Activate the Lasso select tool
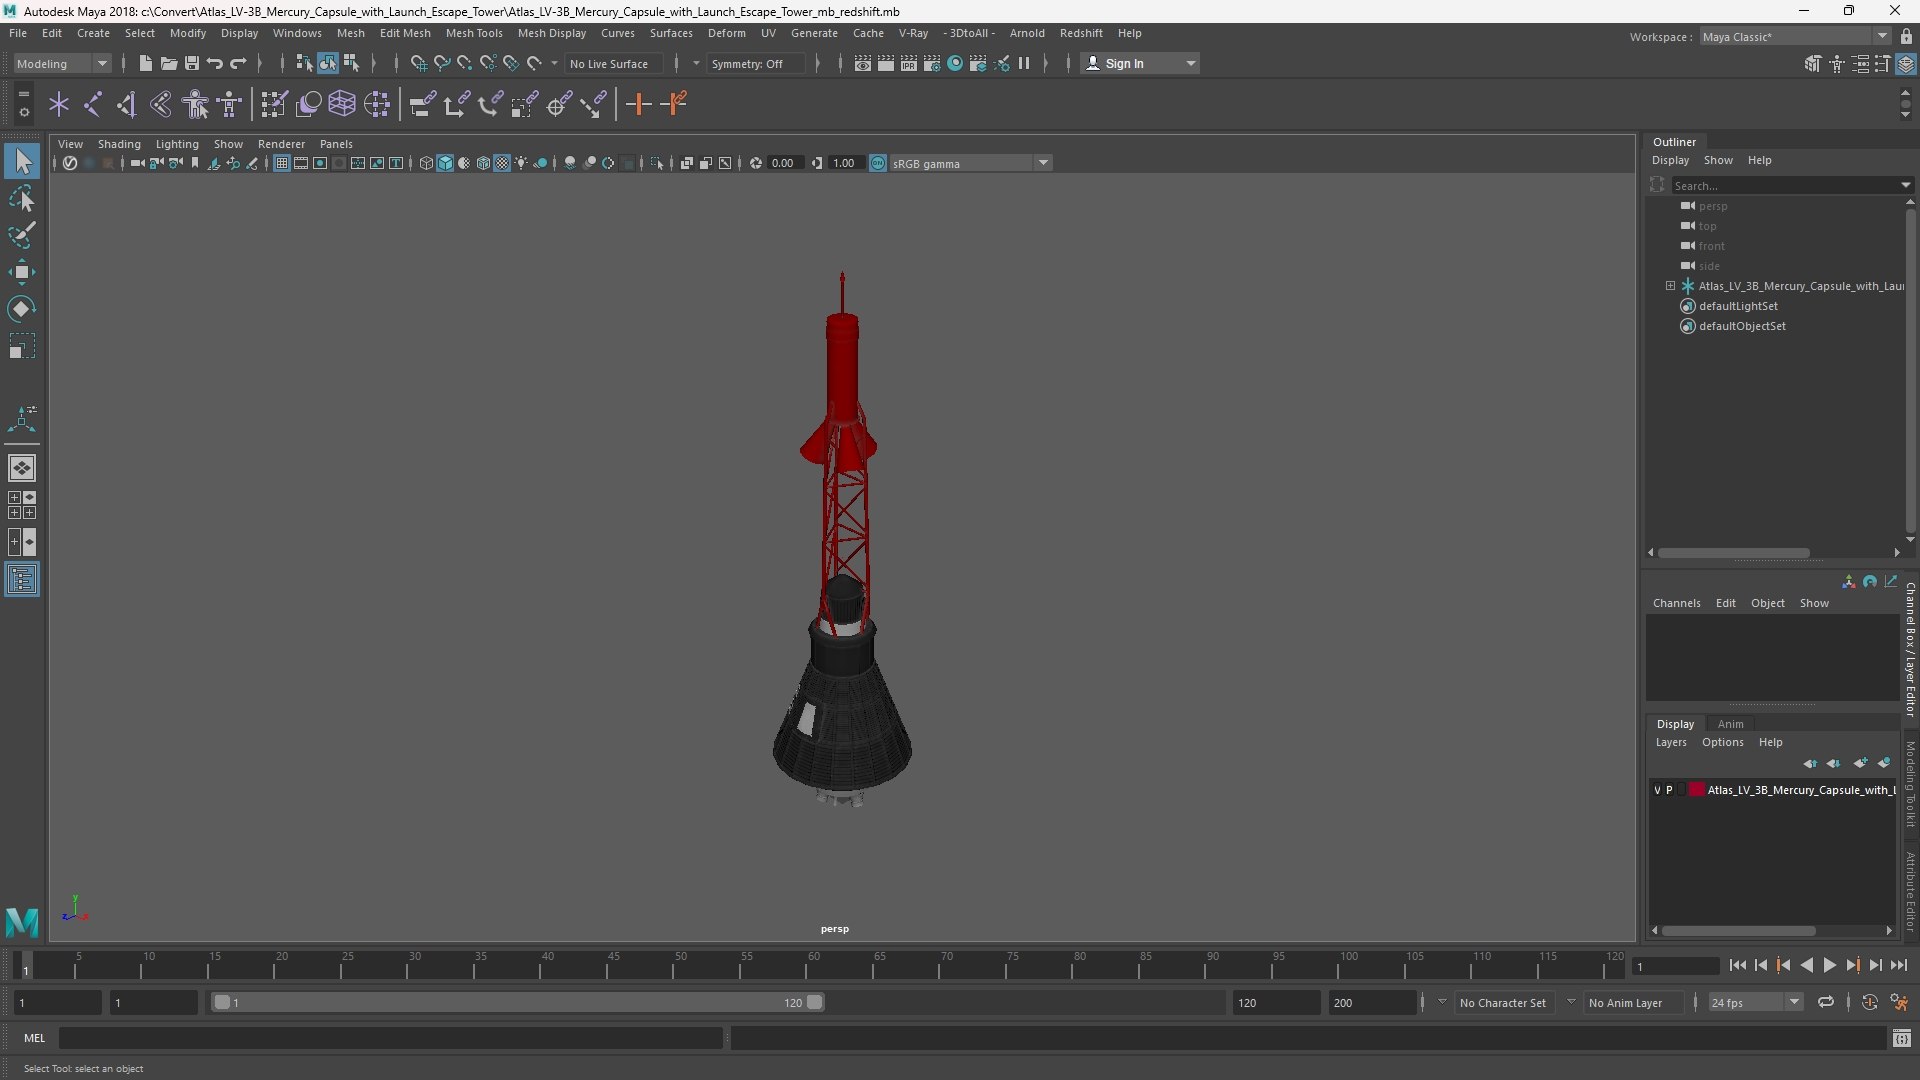Image resolution: width=1920 pixels, height=1080 pixels. [22, 198]
